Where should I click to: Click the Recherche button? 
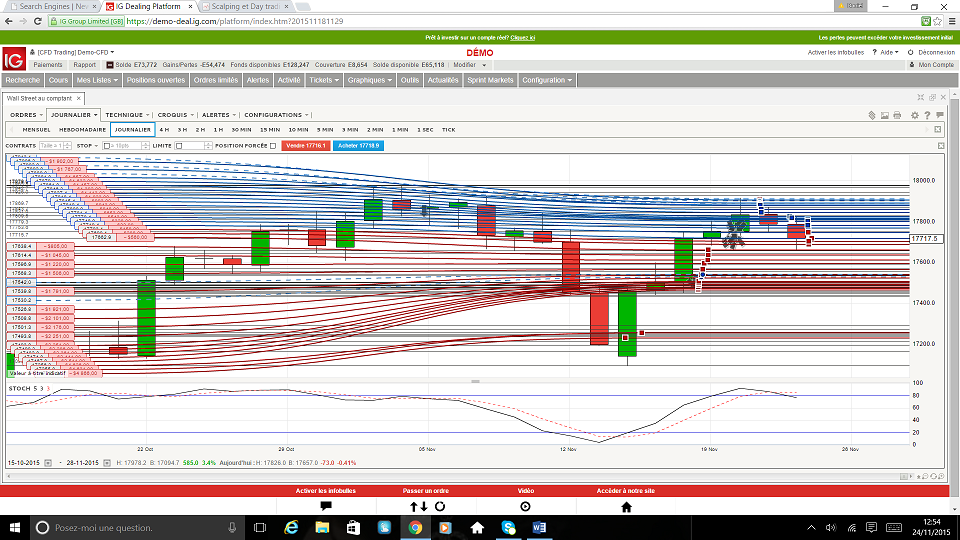point(23,80)
